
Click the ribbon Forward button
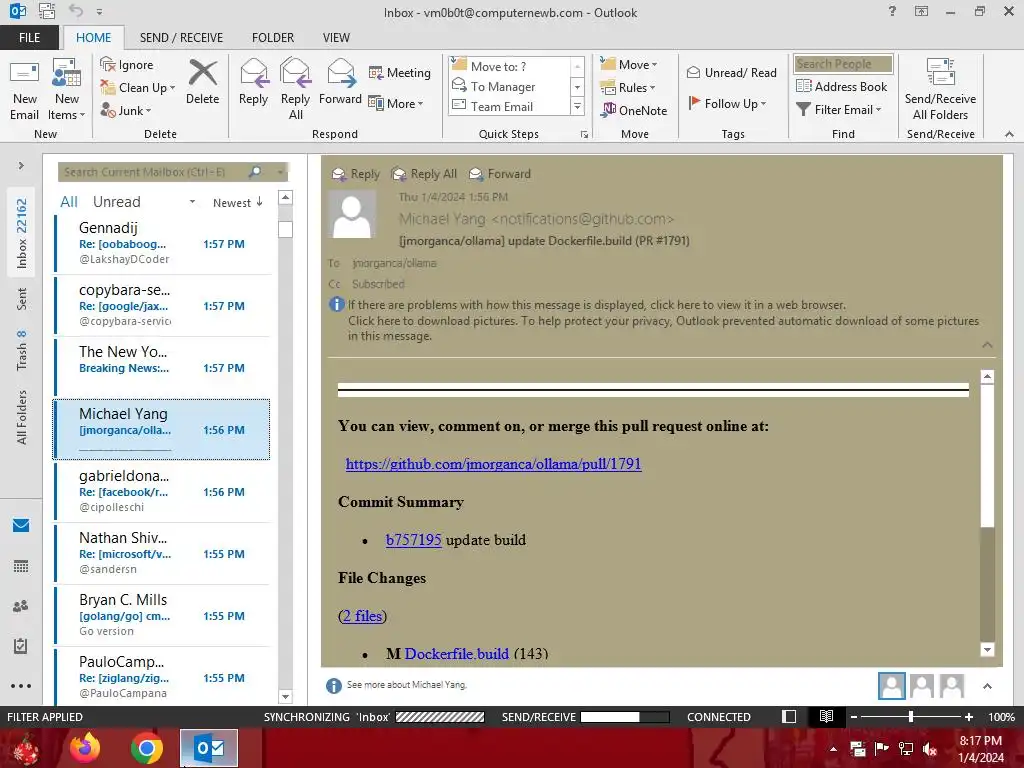[340, 82]
